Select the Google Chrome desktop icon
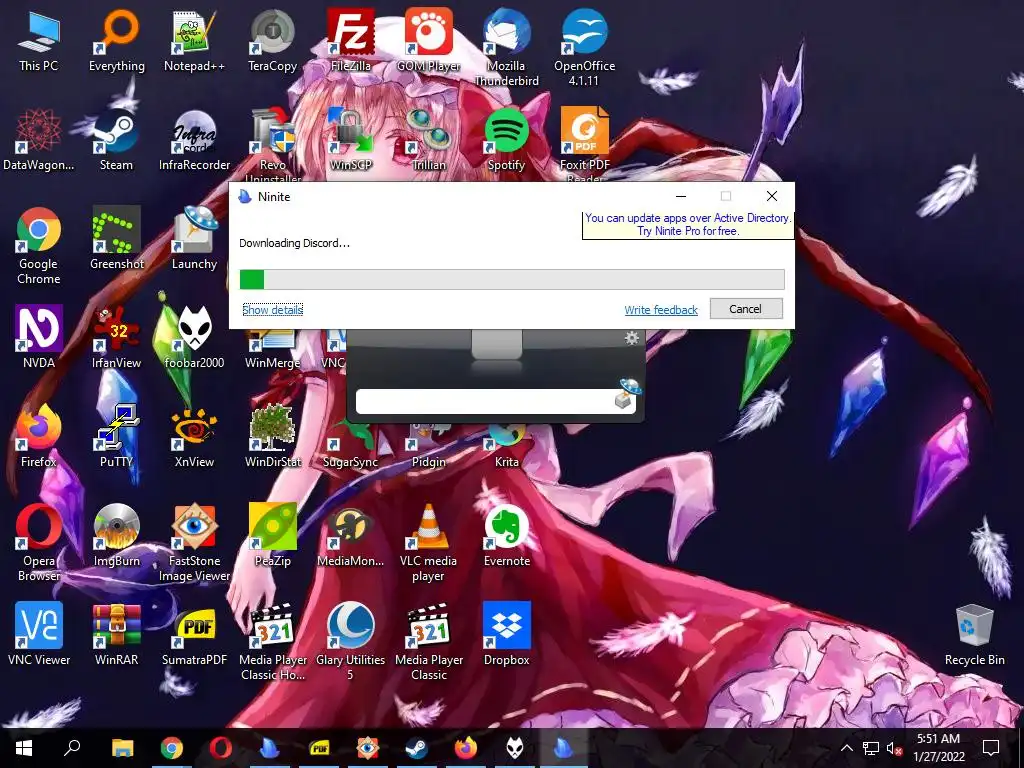 coord(39,246)
